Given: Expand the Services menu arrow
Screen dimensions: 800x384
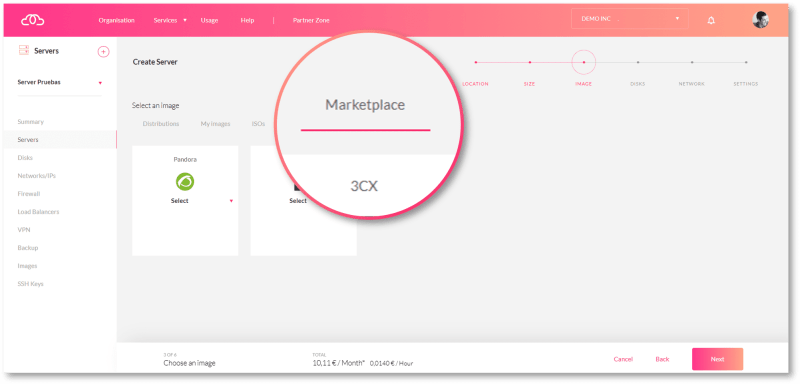Looking at the screenshot, I should 185,20.
